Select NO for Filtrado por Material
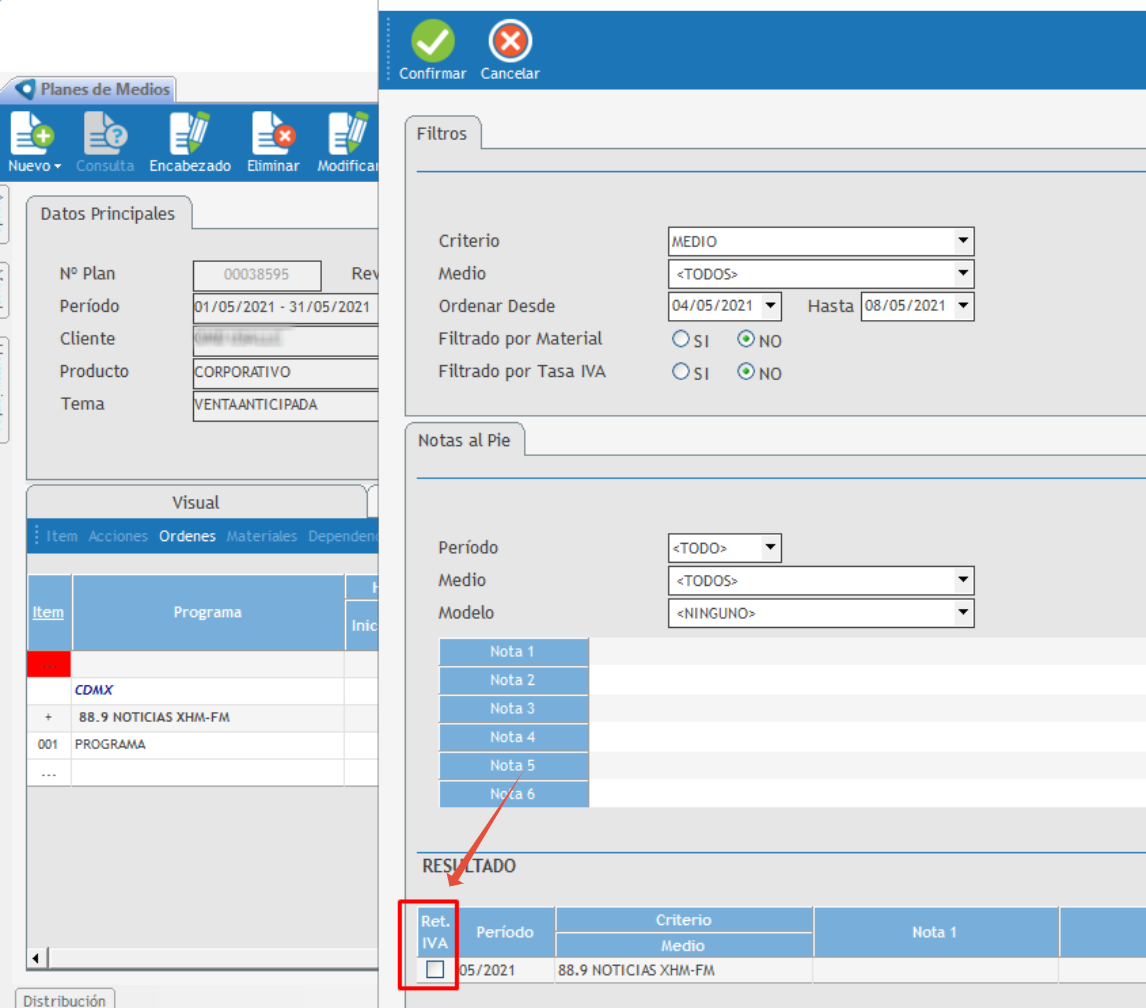This screenshot has width=1146, height=1008. coord(745,339)
